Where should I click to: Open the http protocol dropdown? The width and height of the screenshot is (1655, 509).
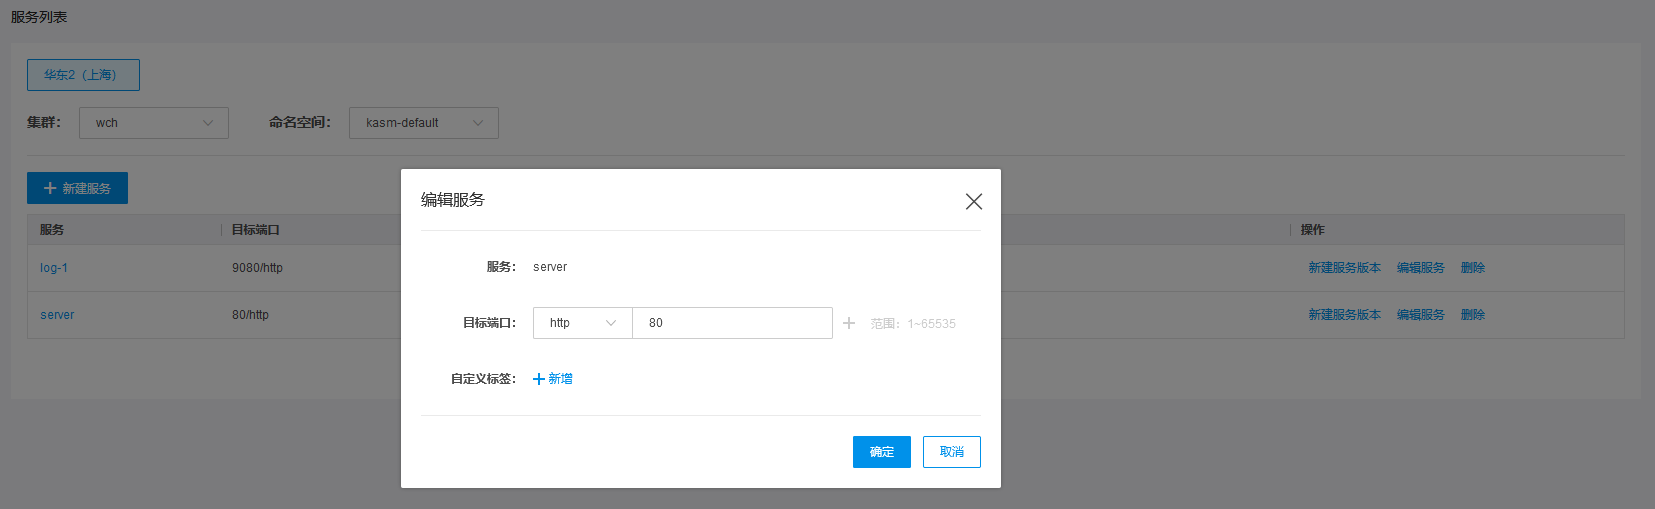coord(583,323)
